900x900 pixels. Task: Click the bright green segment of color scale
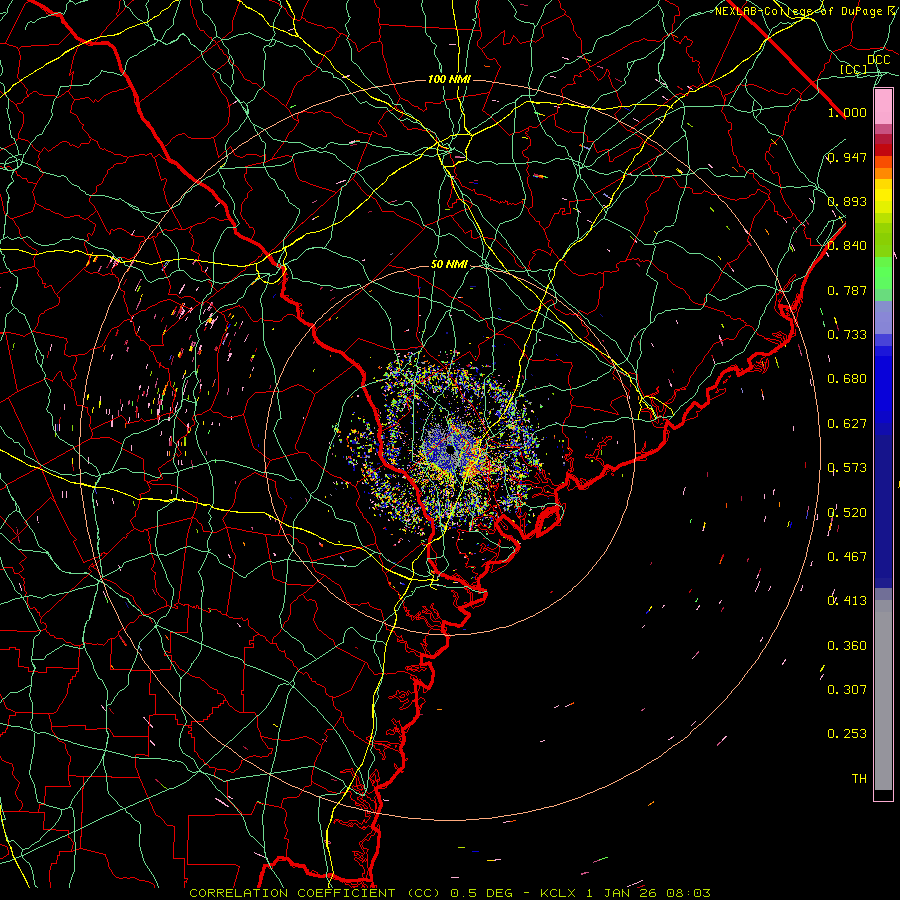click(883, 273)
